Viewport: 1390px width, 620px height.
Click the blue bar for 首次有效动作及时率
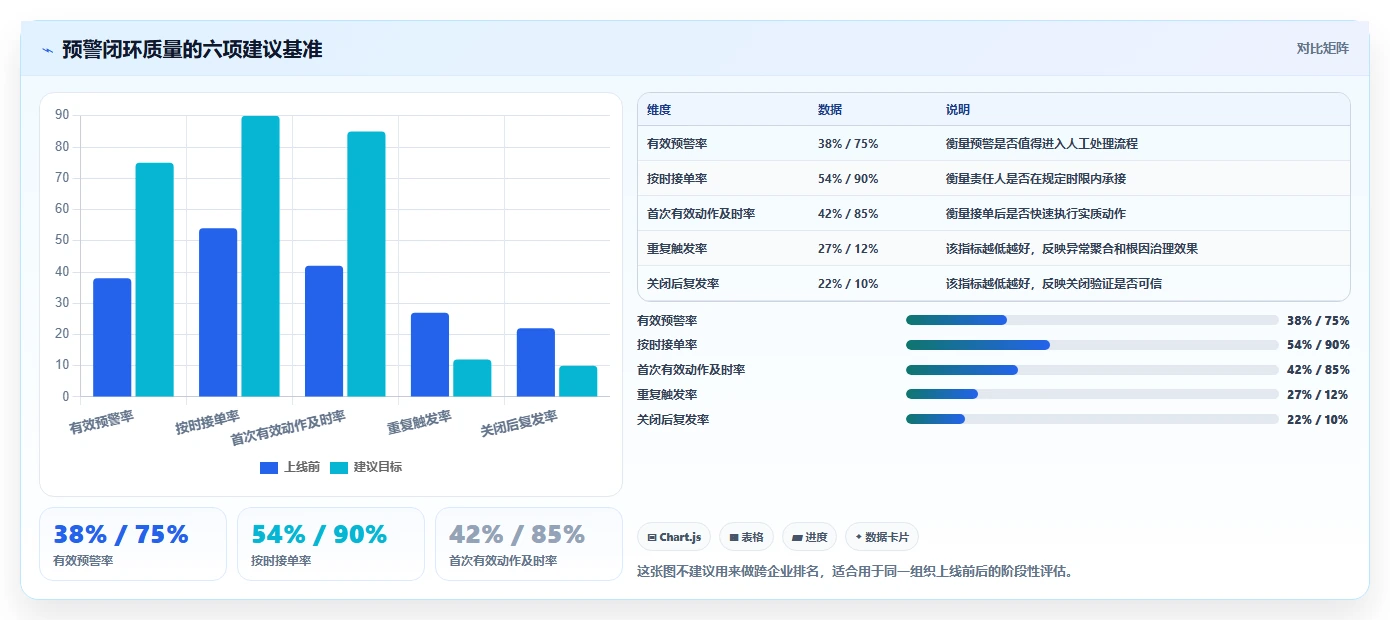click(324, 332)
